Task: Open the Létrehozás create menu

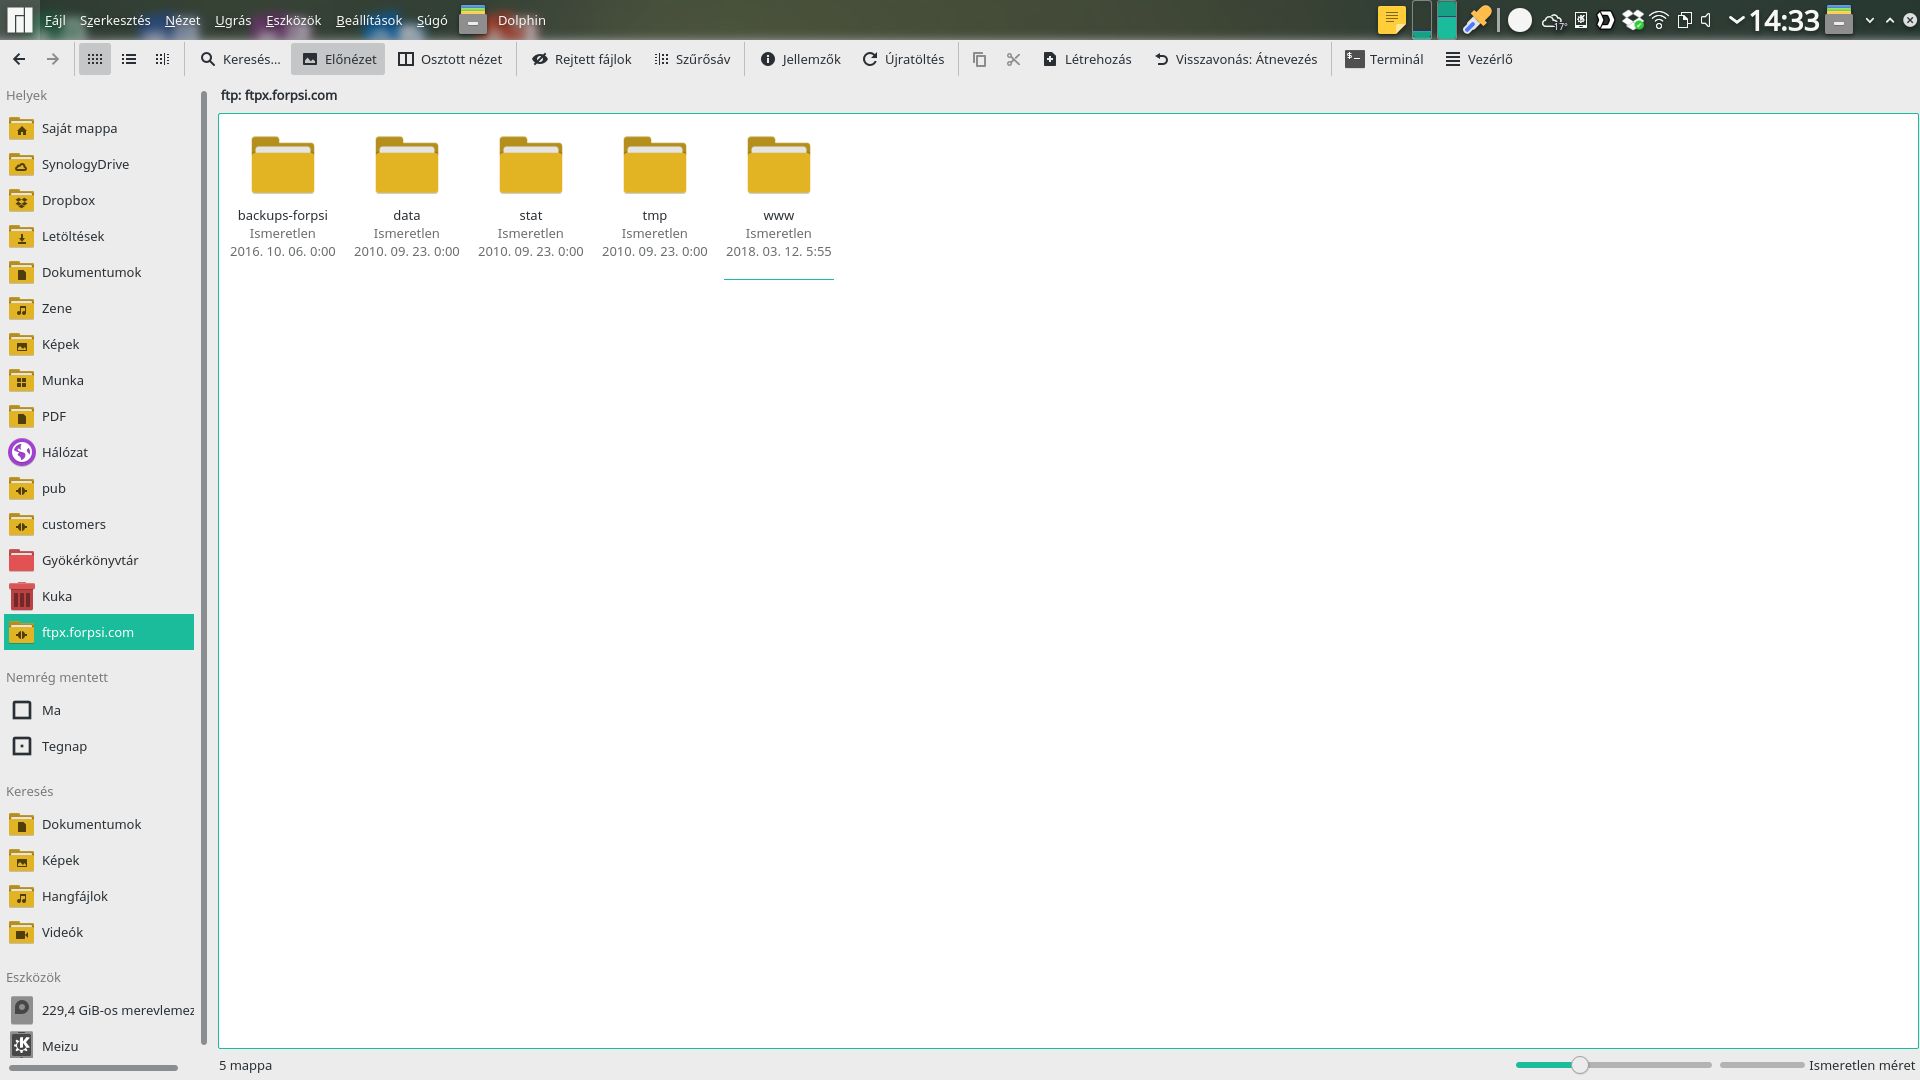Action: 1087,59
